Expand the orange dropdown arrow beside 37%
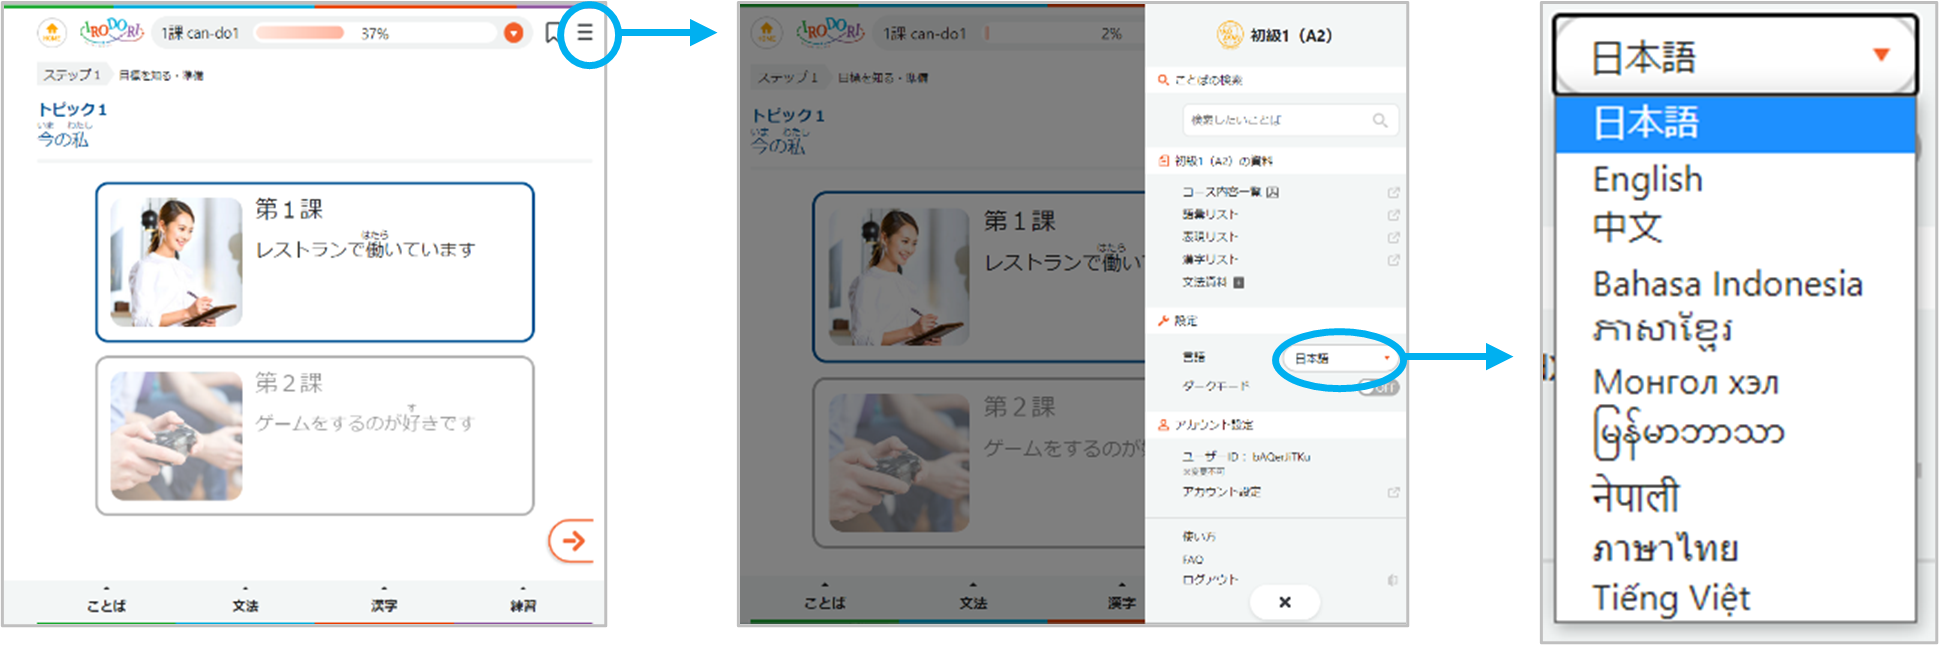Image resolution: width=1939 pixels, height=645 pixels. [x=514, y=33]
